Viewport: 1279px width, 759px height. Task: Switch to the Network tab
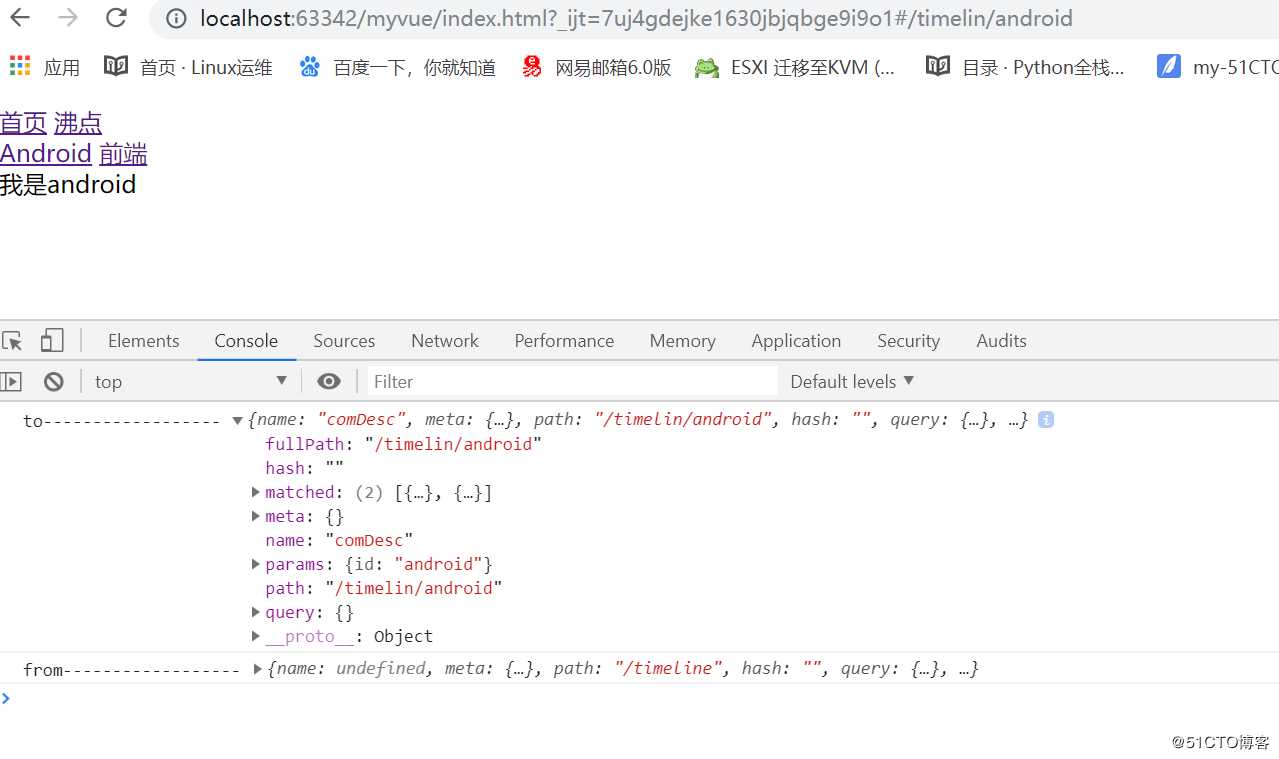coord(445,341)
